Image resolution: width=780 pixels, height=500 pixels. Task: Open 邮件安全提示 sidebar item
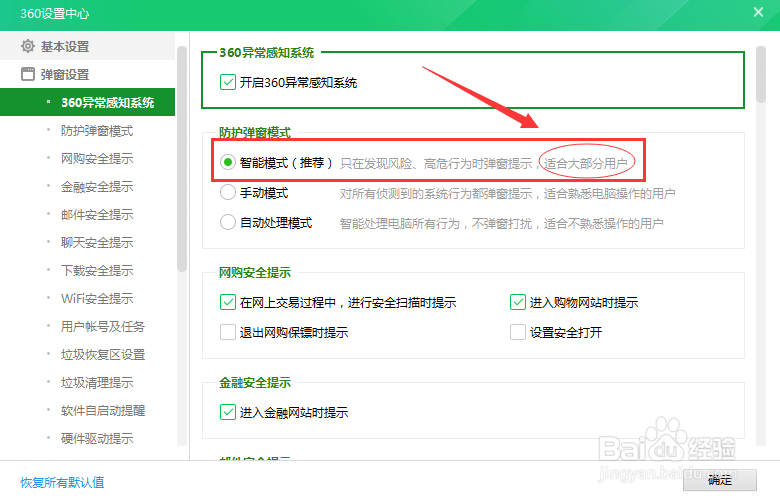coord(97,214)
